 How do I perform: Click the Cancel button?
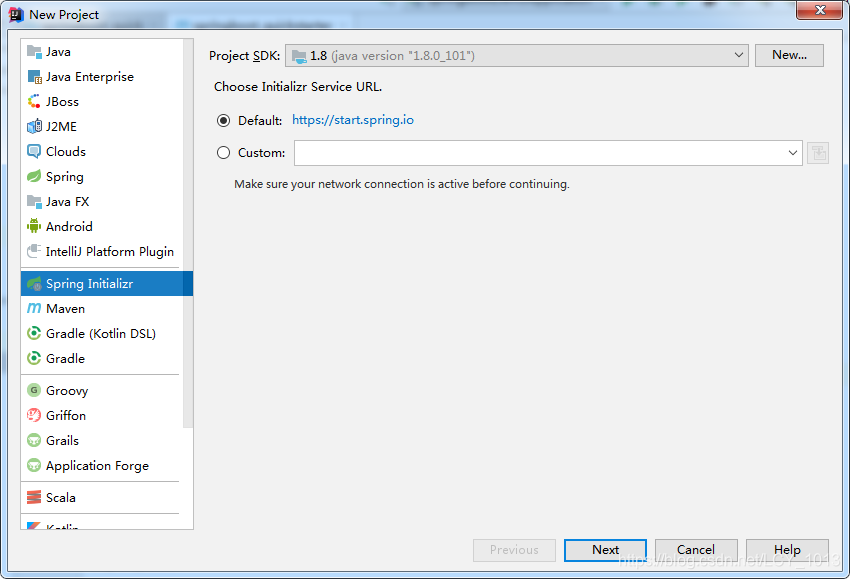696,550
